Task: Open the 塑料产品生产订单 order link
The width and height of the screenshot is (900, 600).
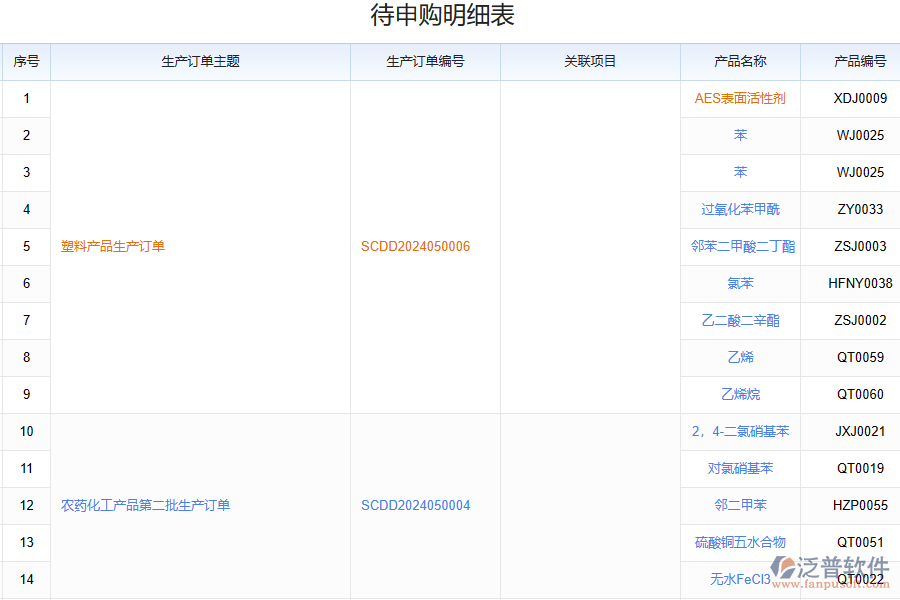Action: pos(113,246)
